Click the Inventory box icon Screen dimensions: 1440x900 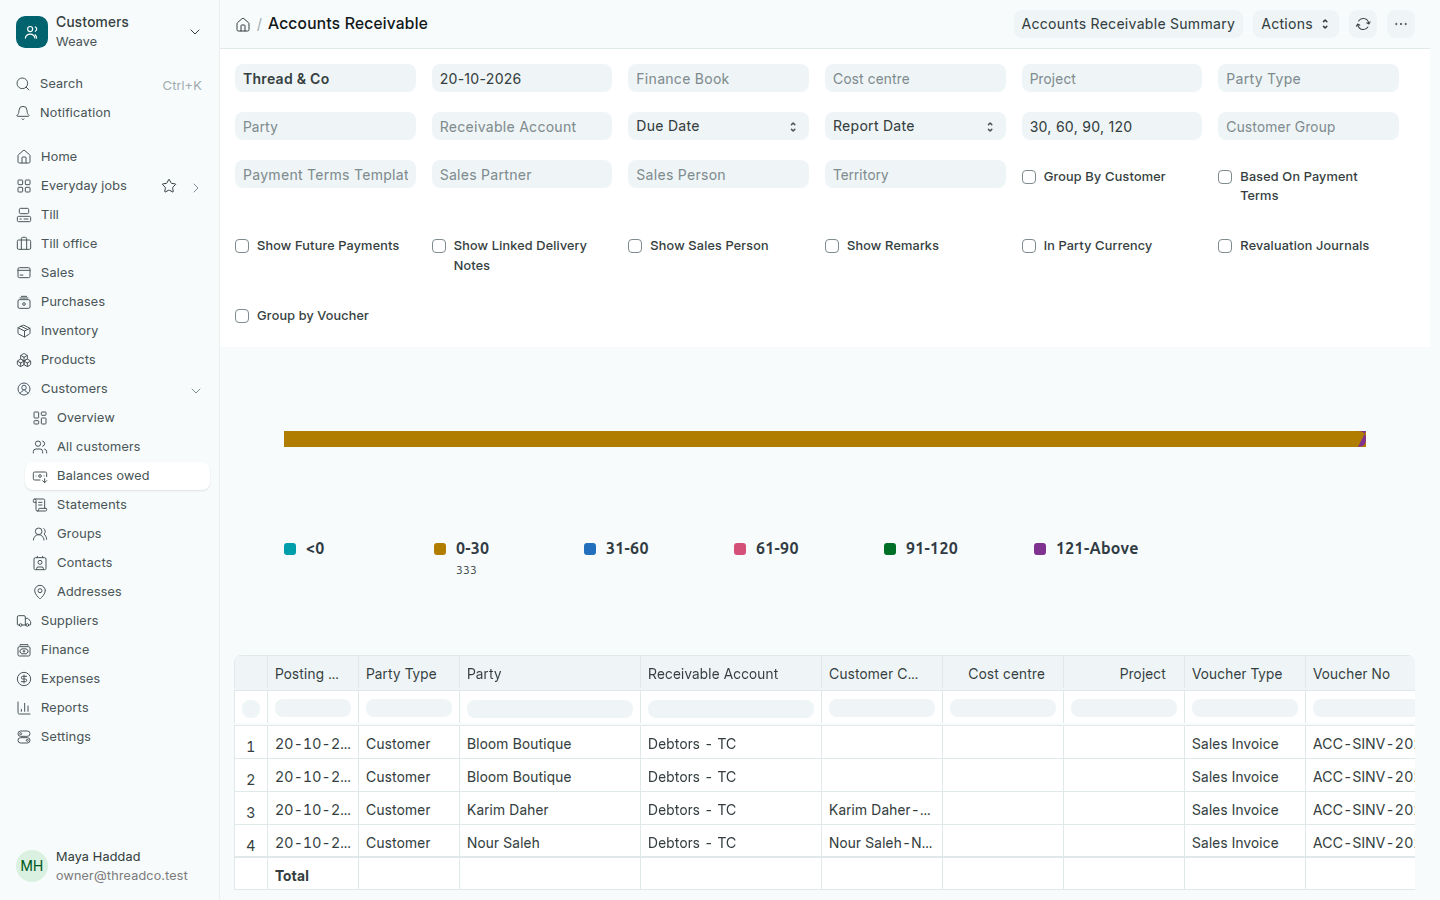click(x=24, y=331)
